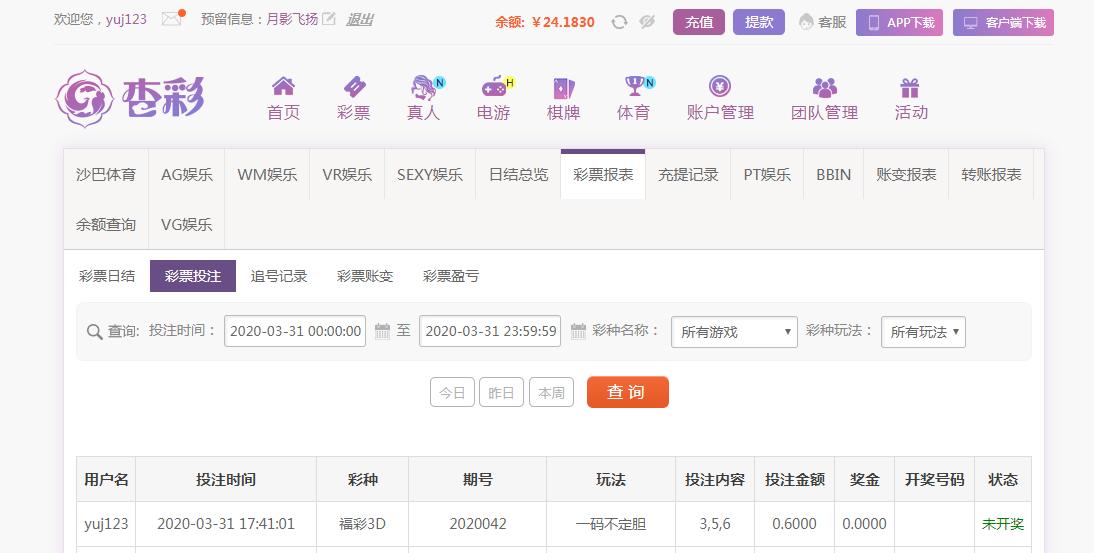Edit the reserved info pencil icon

(329, 19)
